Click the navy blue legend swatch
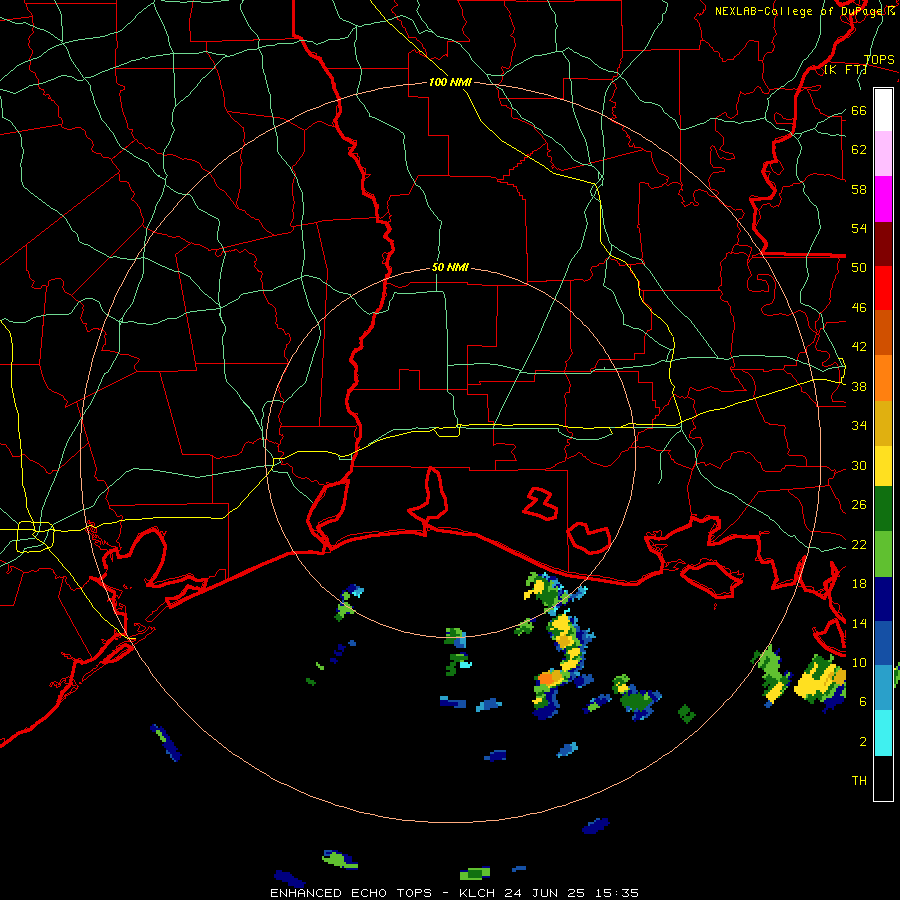 [883, 599]
